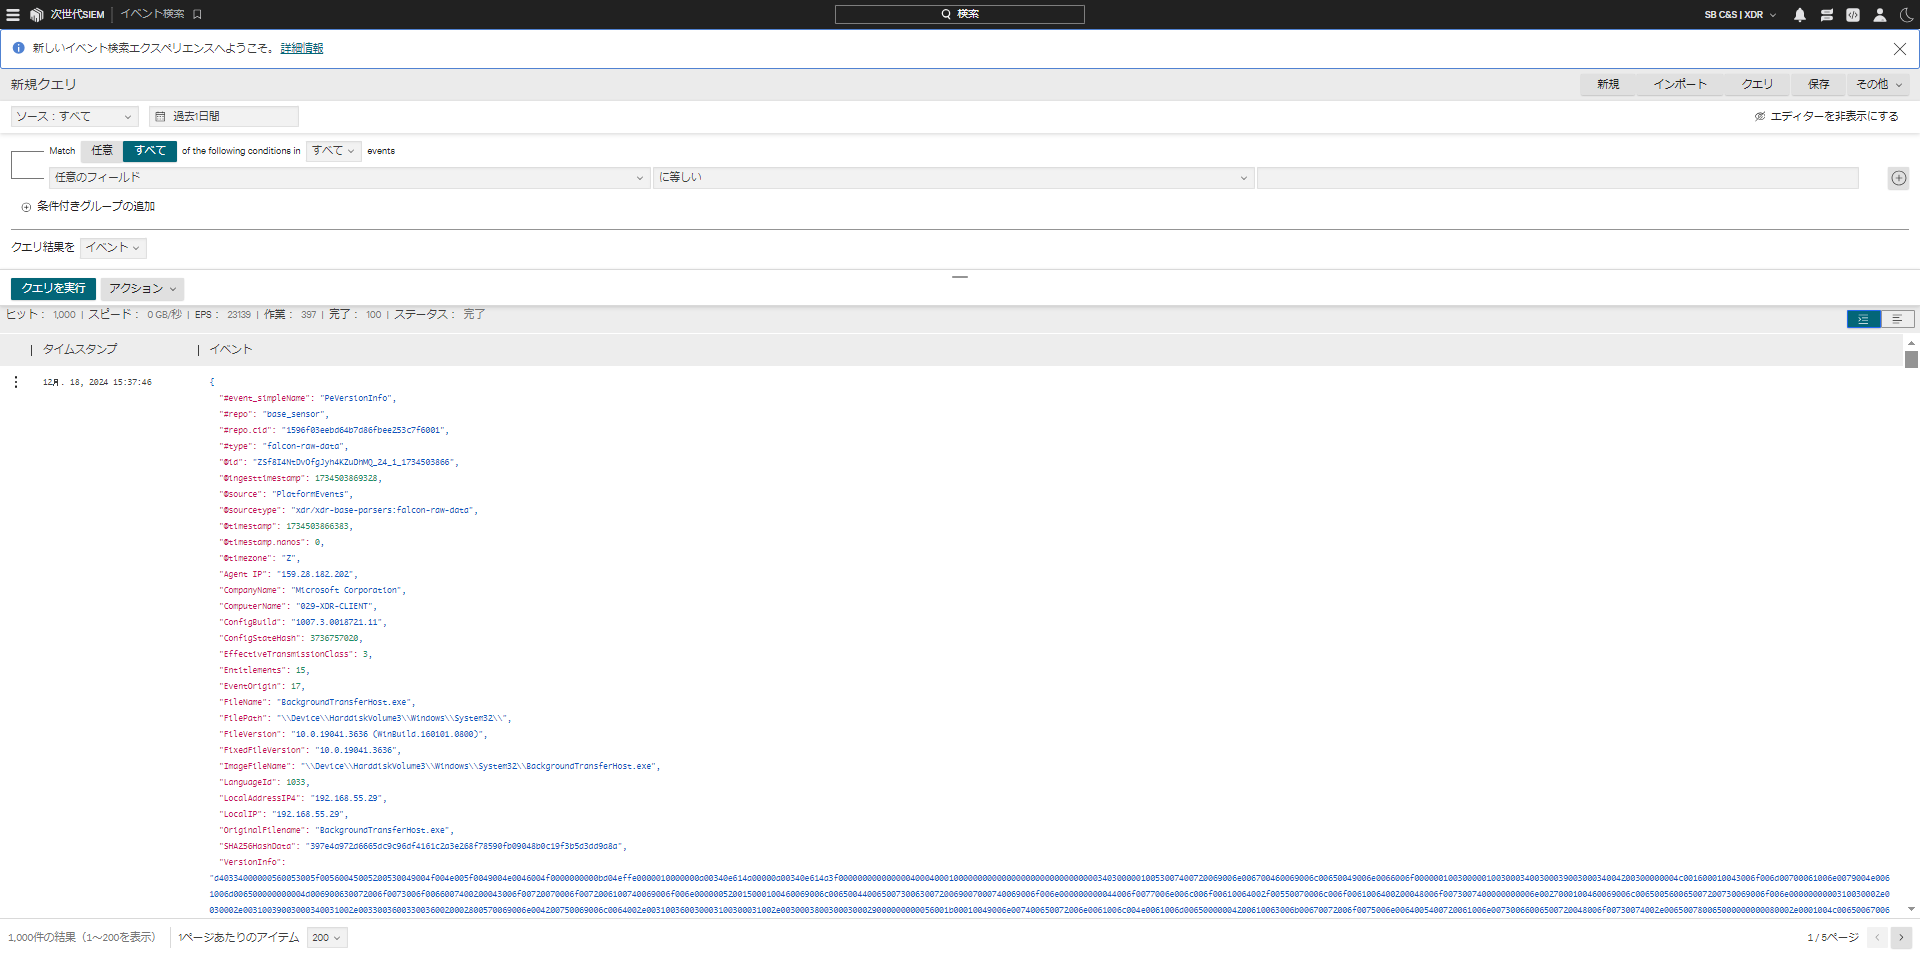This screenshot has width=1920, height=957.
Task: Click the イベント検索 breadcrumb title
Action: pyautogui.click(x=152, y=14)
